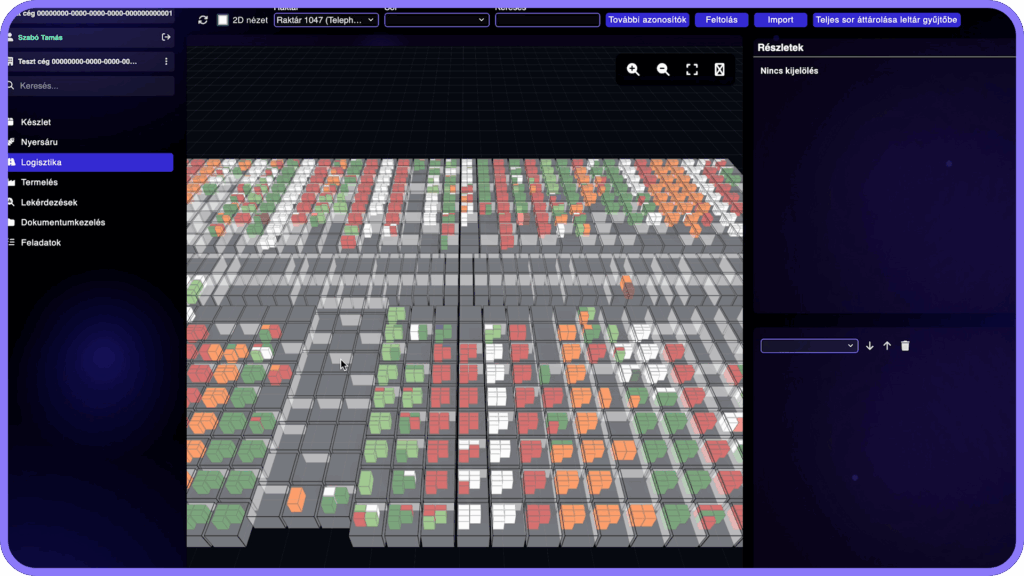Zoom in on the warehouse view

633,70
